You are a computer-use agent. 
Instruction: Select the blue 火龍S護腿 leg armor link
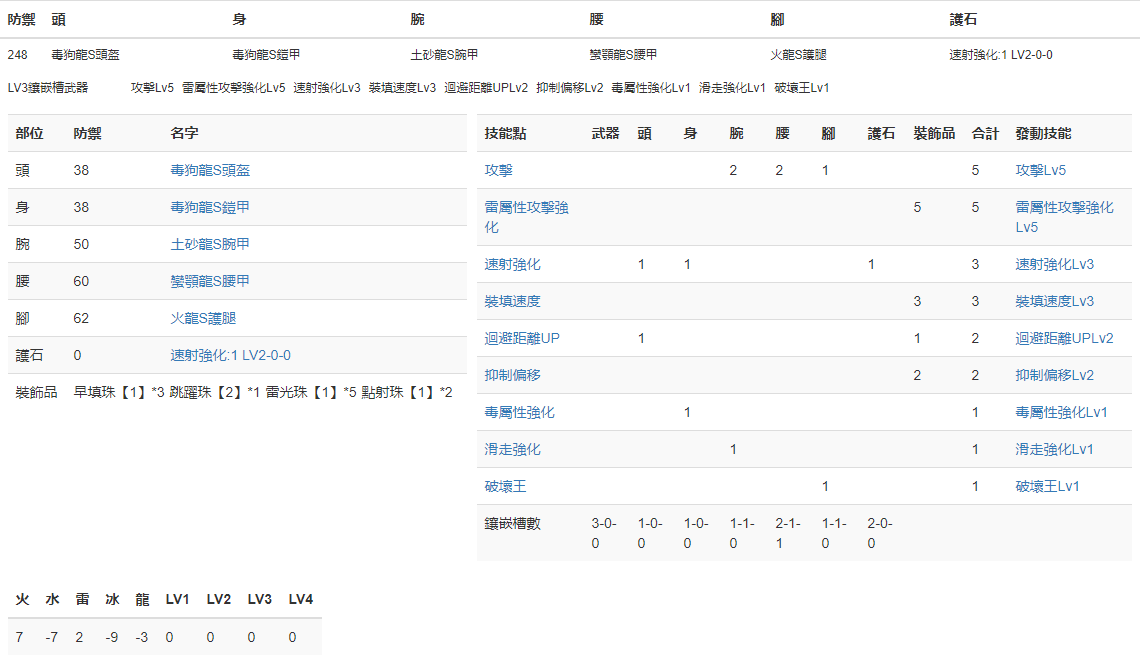point(203,319)
